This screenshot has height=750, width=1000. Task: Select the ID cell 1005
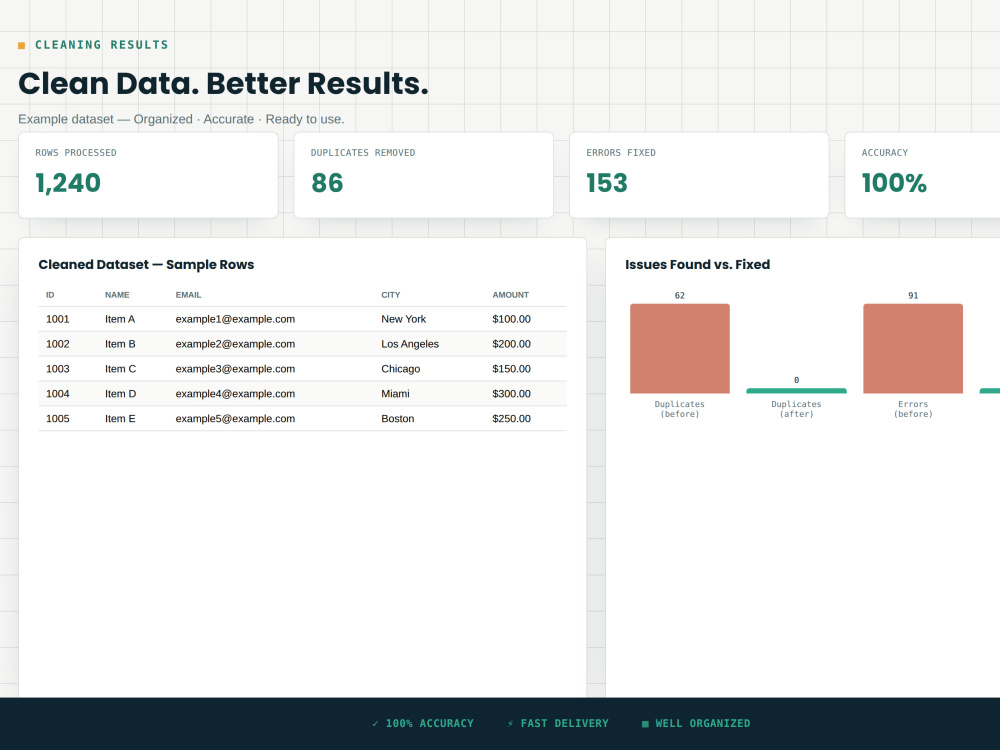pos(58,418)
